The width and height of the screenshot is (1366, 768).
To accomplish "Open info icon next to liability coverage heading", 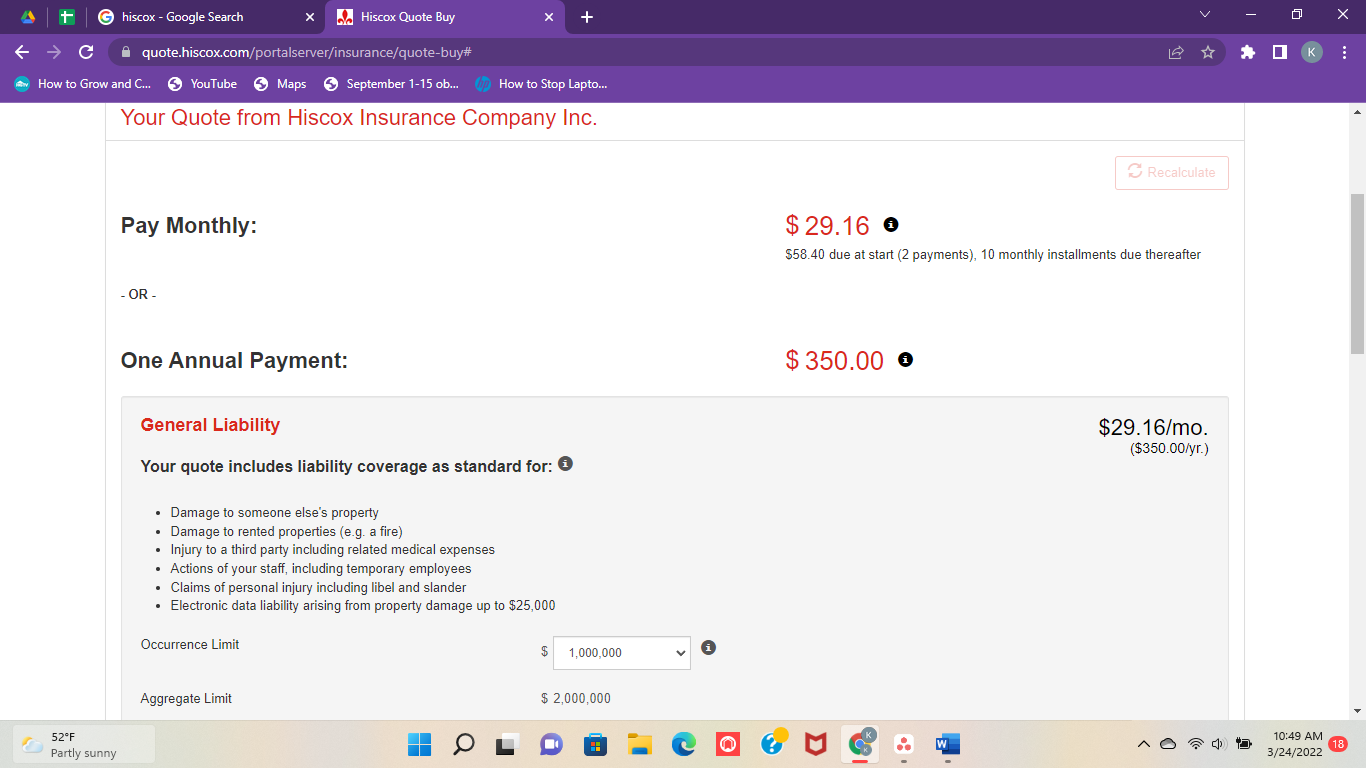I will (x=565, y=464).
